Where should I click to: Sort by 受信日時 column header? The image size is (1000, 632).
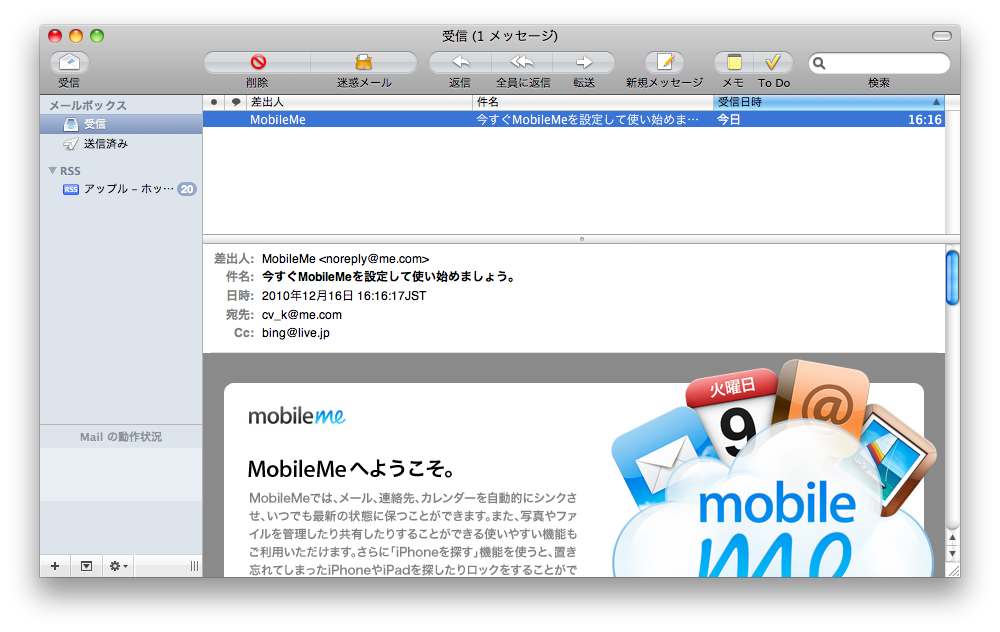tap(829, 102)
